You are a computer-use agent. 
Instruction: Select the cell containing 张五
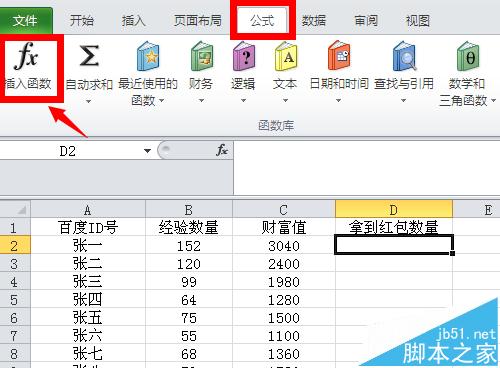click(x=88, y=318)
